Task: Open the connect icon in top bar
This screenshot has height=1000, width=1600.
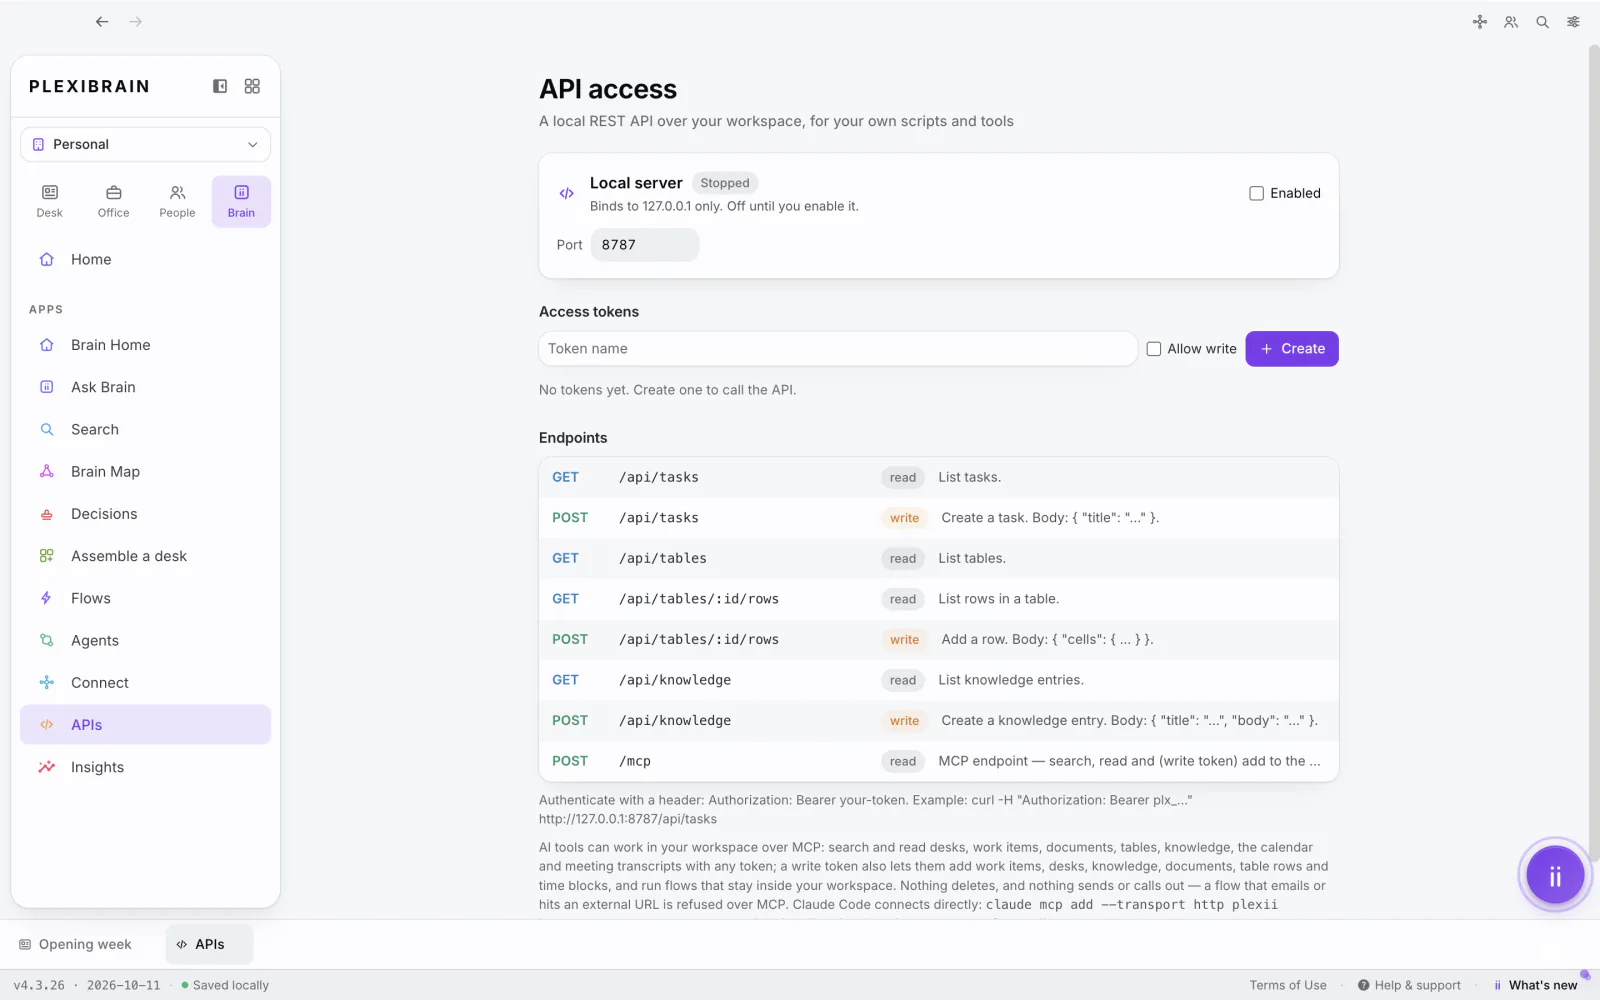Action: [1480, 22]
